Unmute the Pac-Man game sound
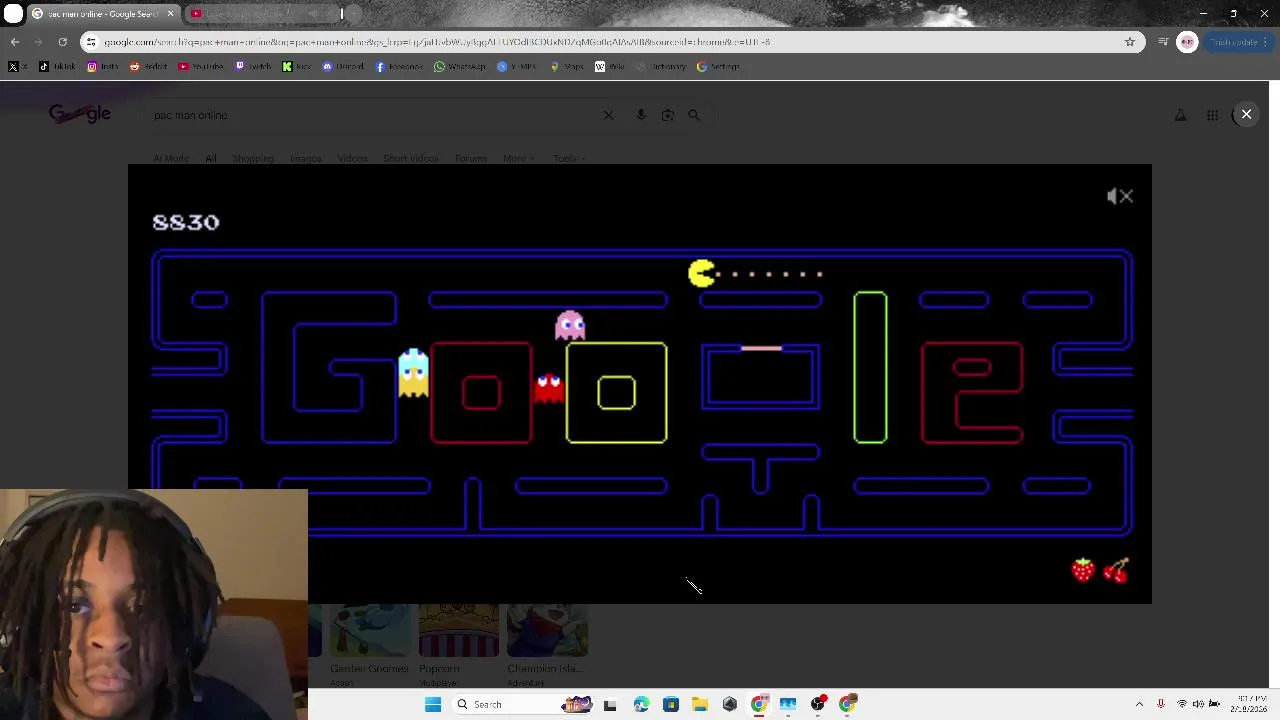Viewport: 1280px width, 720px height. click(x=1120, y=196)
